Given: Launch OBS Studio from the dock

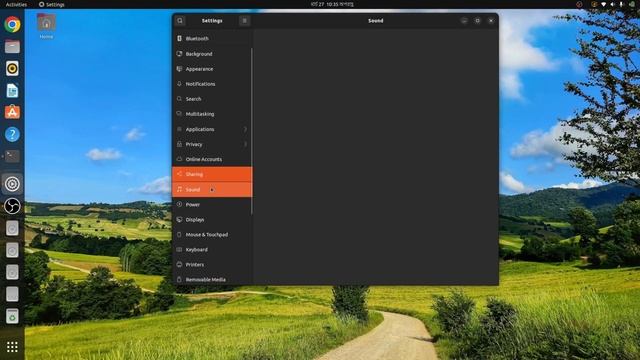Looking at the screenshot, I should click(x=12, y=206).
